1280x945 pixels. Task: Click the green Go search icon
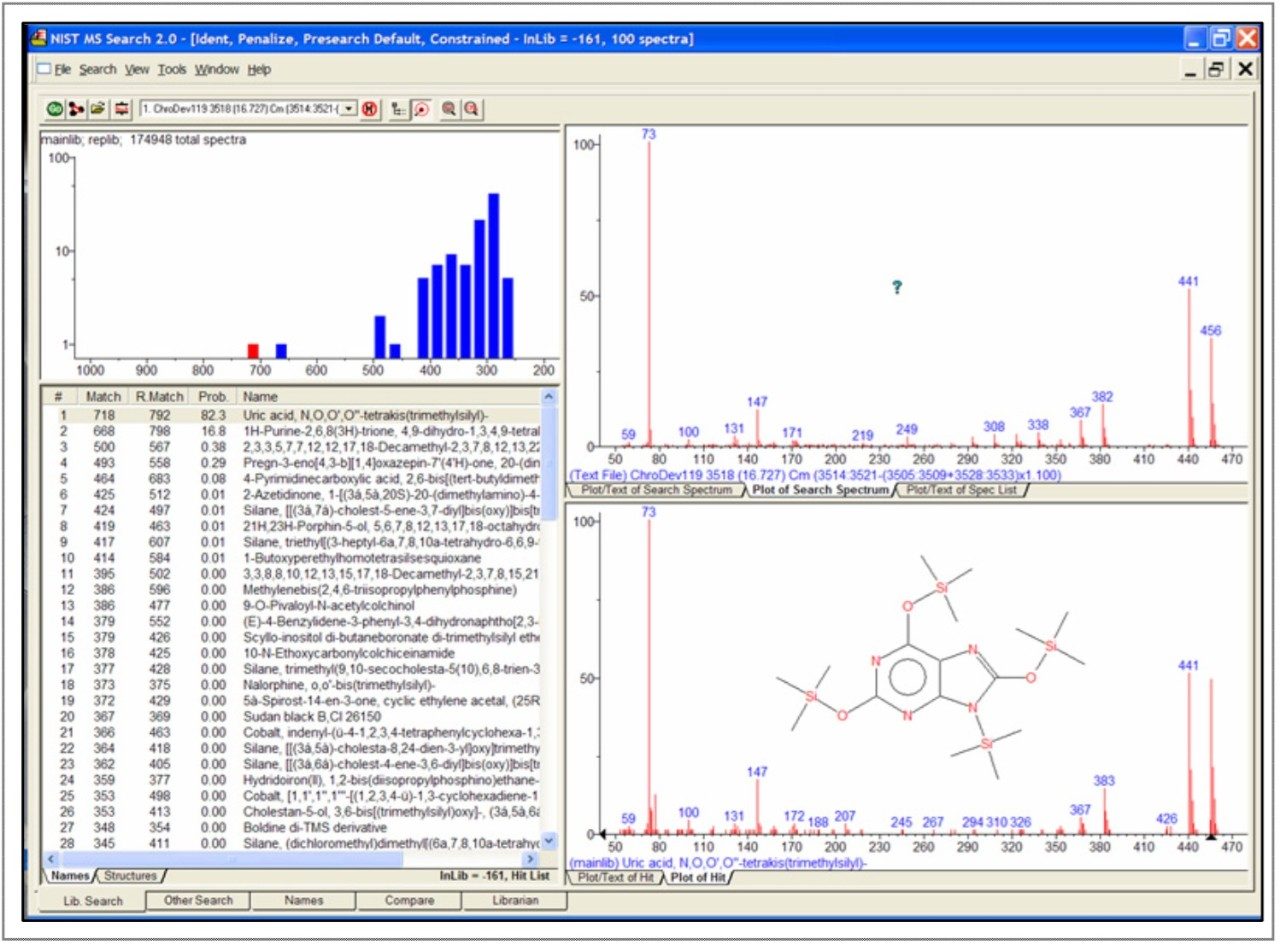[55, 109]
